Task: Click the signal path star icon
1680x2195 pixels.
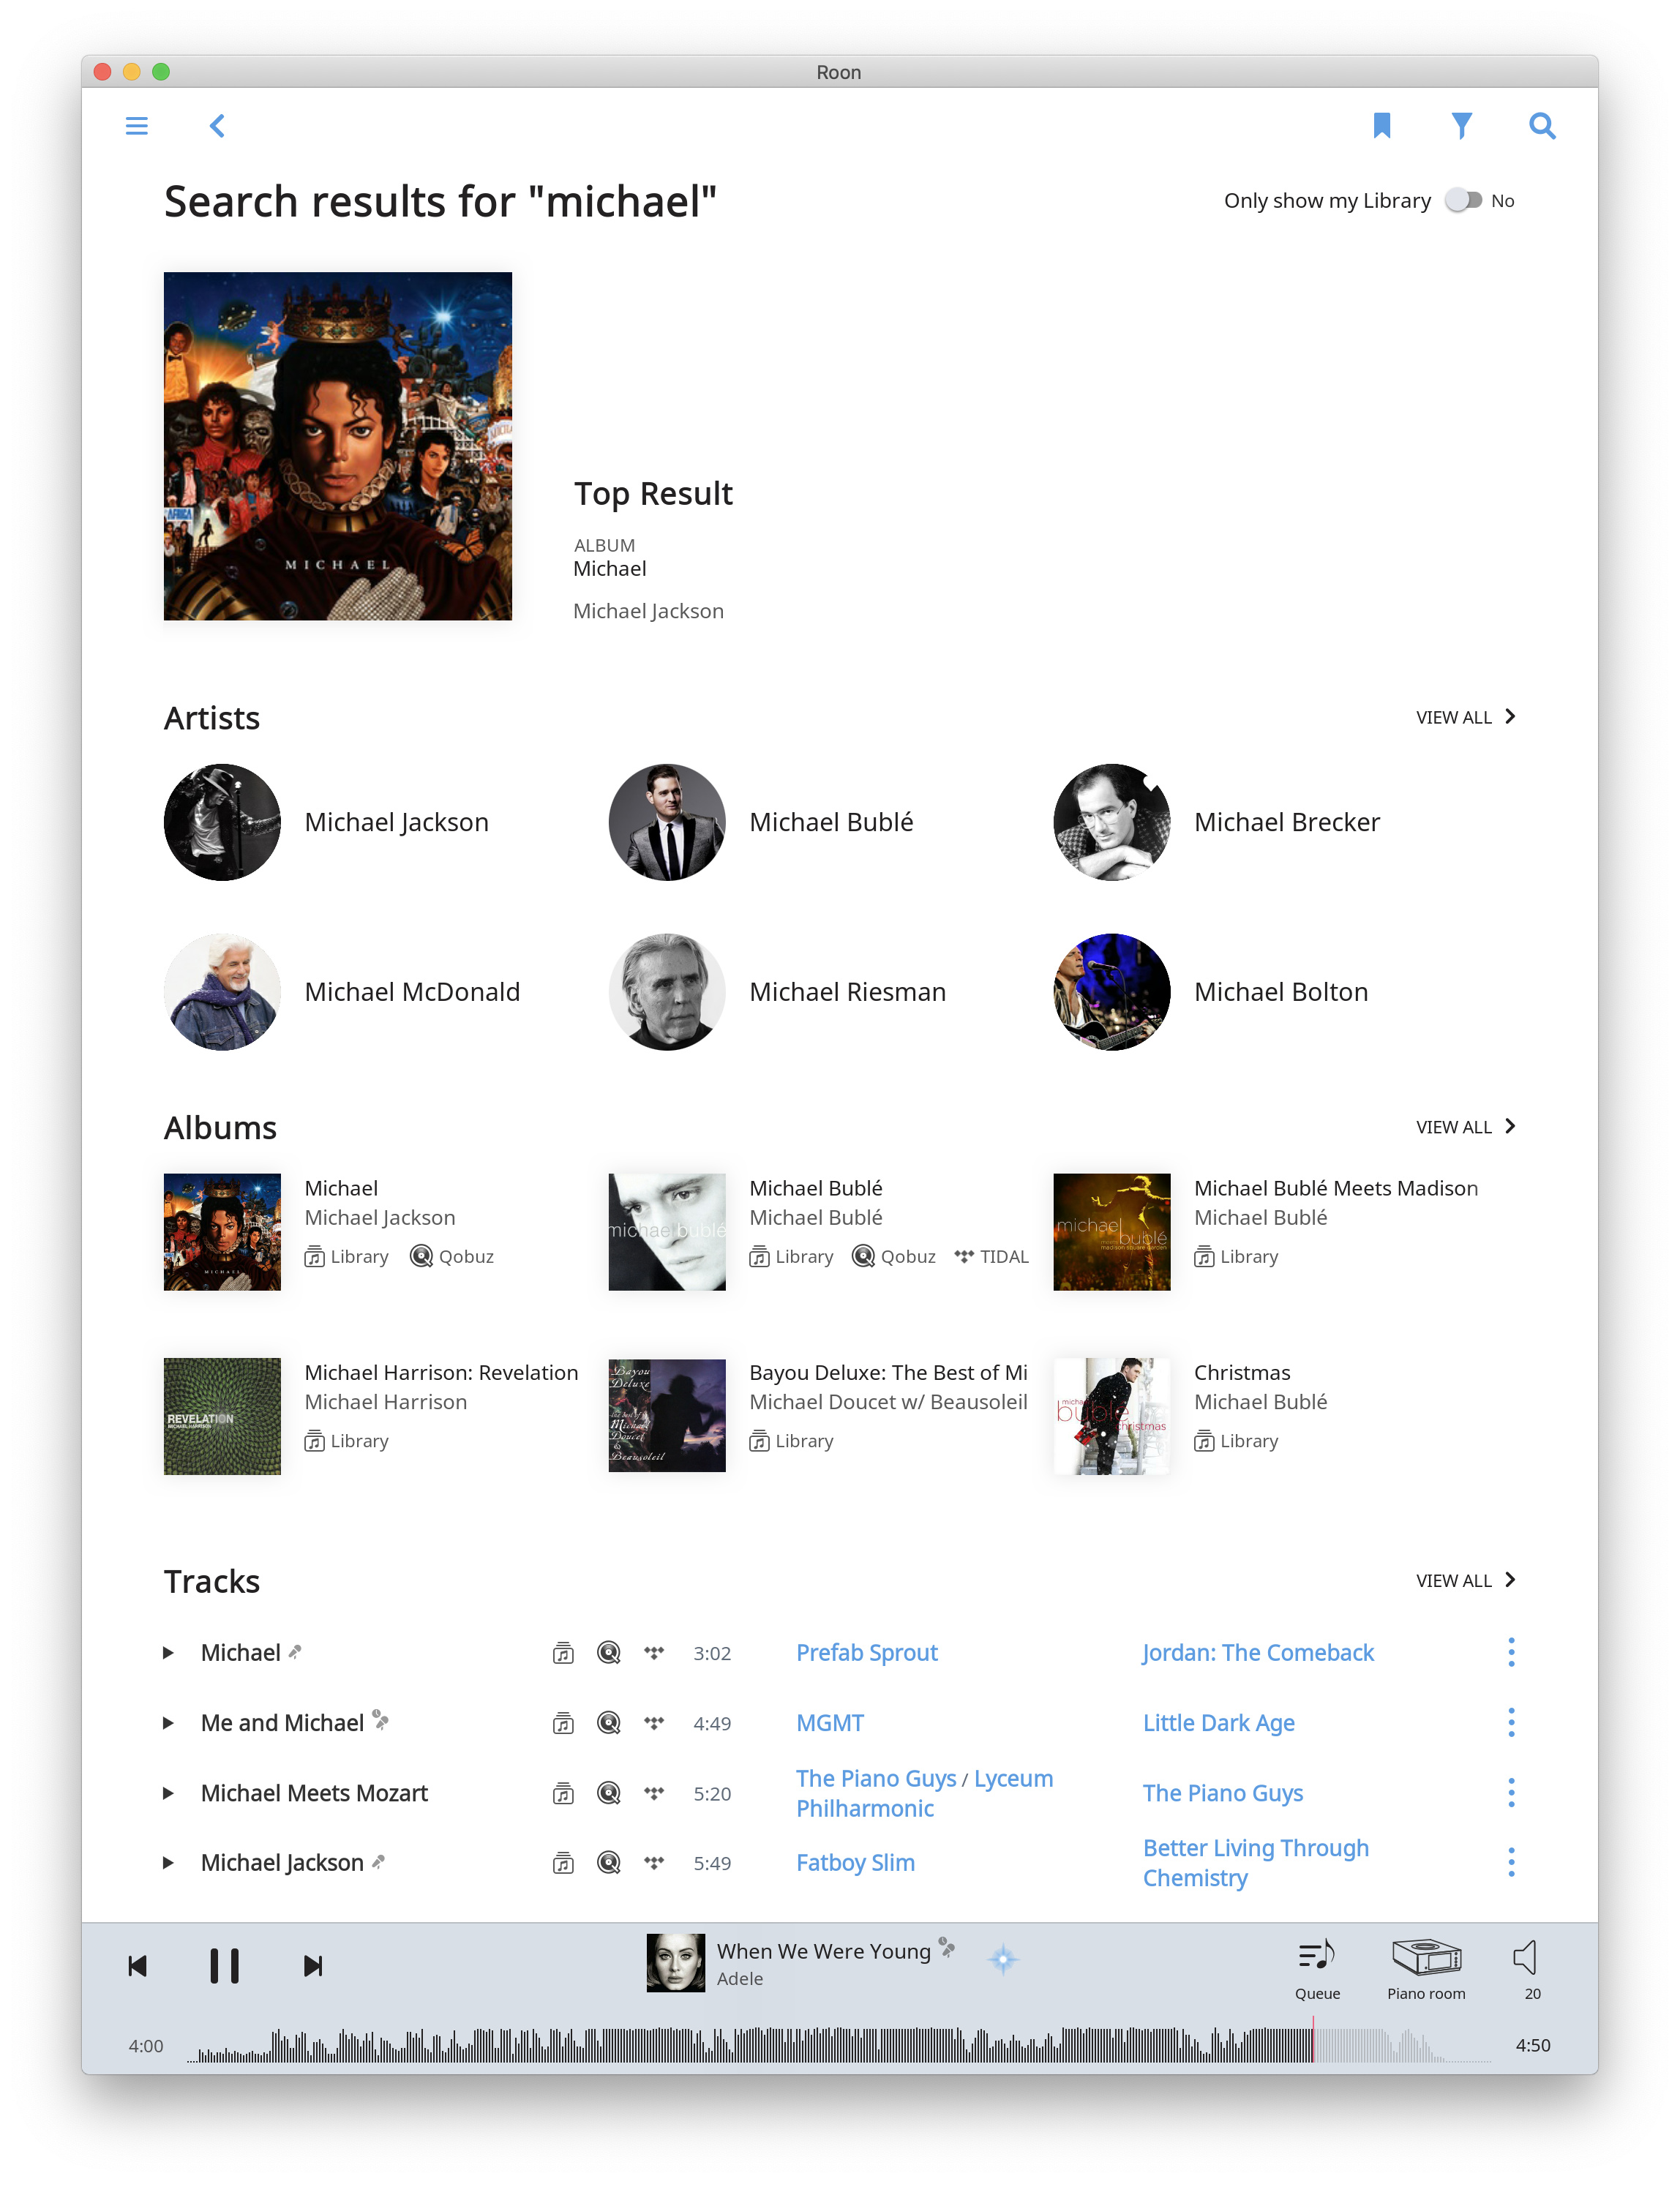Action: tap(1003, 1960)
